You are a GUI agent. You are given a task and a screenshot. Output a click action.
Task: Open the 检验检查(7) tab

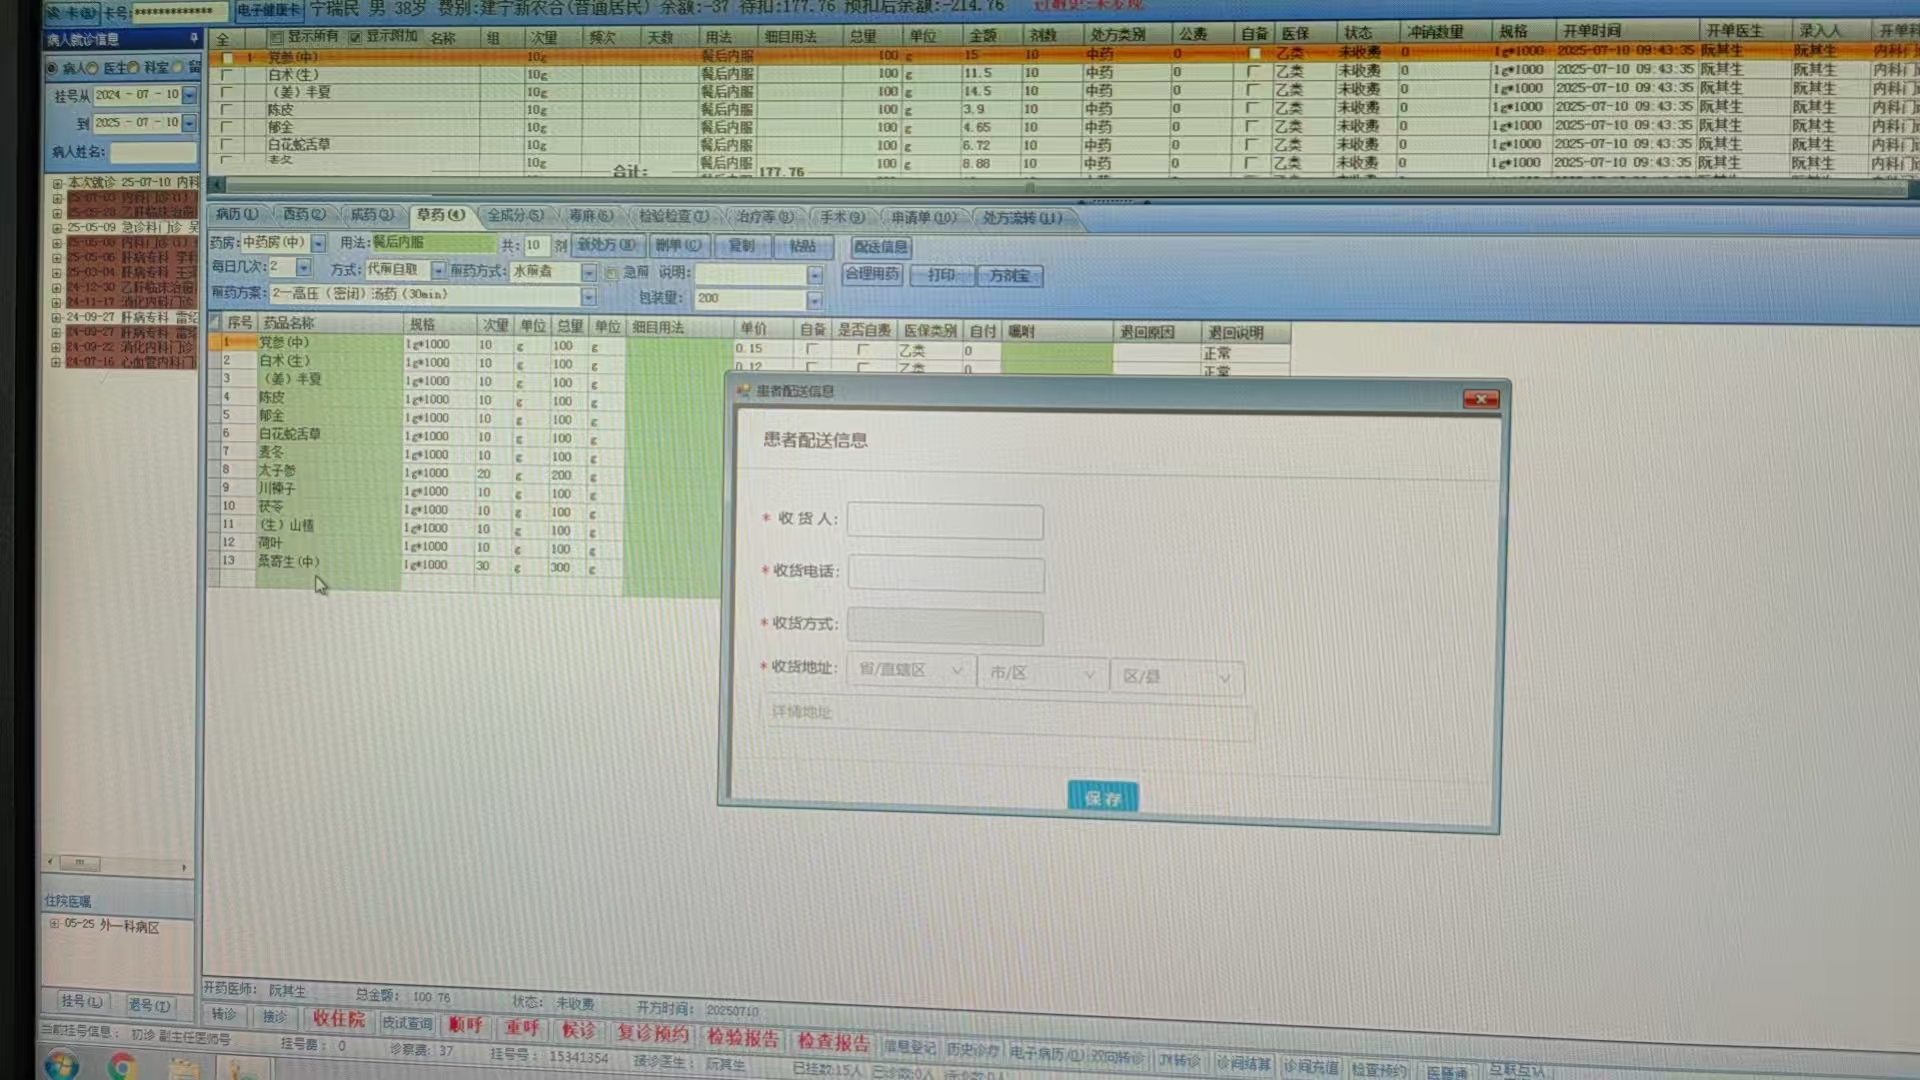(x=673, y=217)
